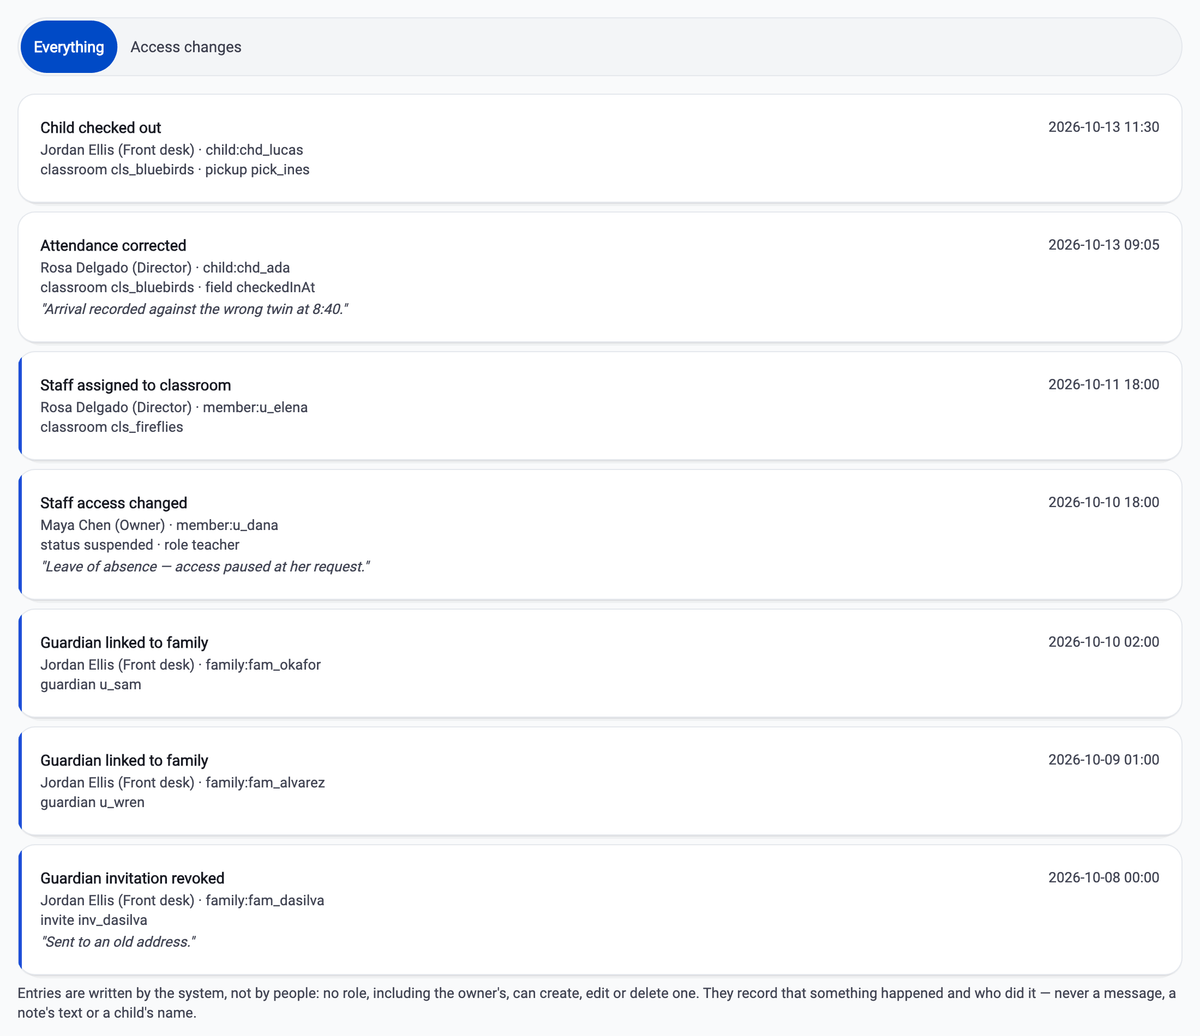Click 'Rosa Delgado (Director) · child:chd_ada' line

pyautogui.click(x=165, y=268)
